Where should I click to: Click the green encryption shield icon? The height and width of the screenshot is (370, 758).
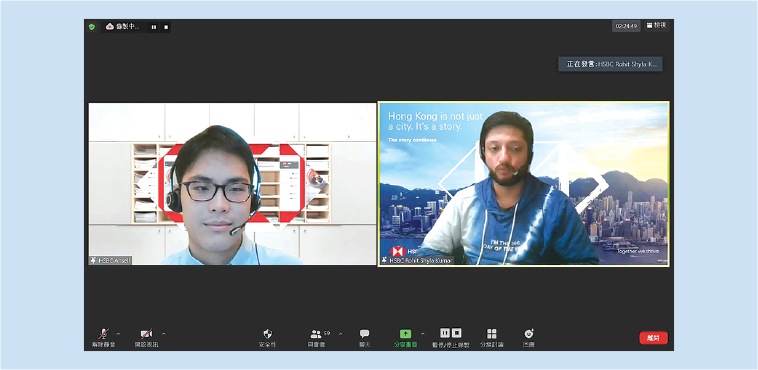click(92, 27)
